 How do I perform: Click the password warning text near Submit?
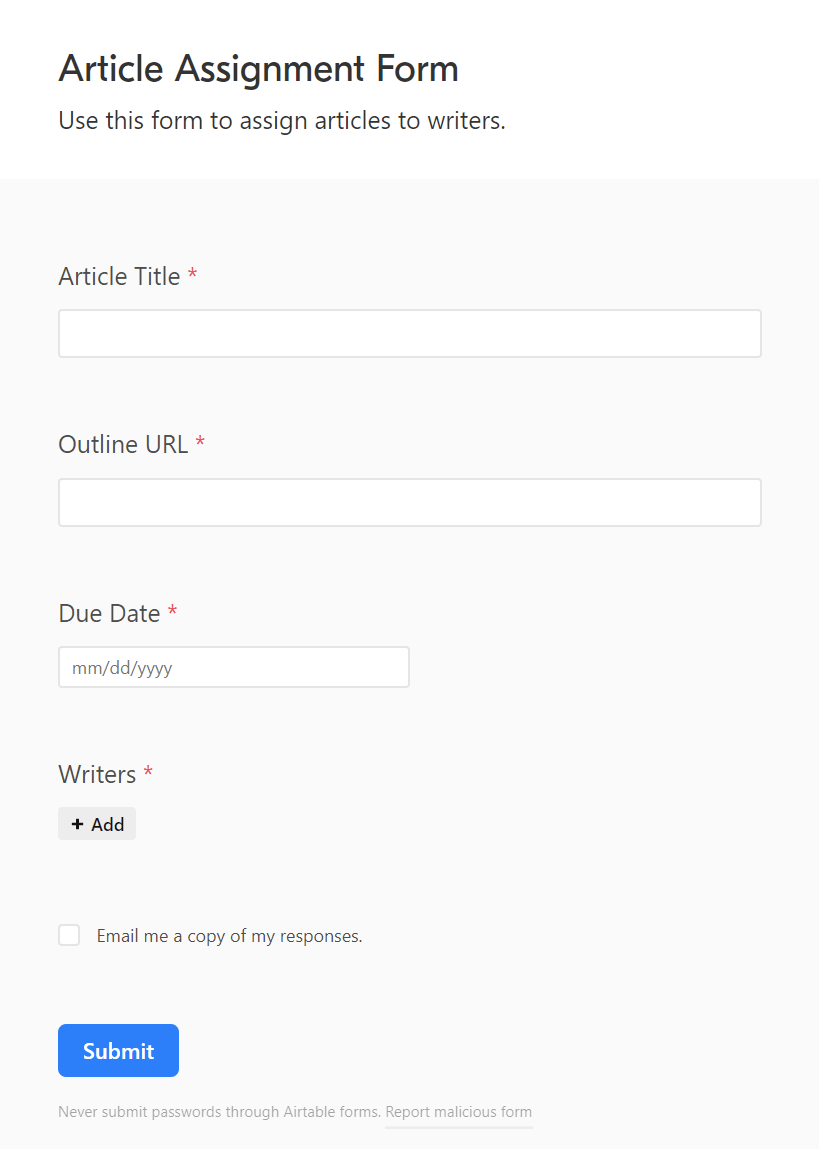click(220, 1111)
